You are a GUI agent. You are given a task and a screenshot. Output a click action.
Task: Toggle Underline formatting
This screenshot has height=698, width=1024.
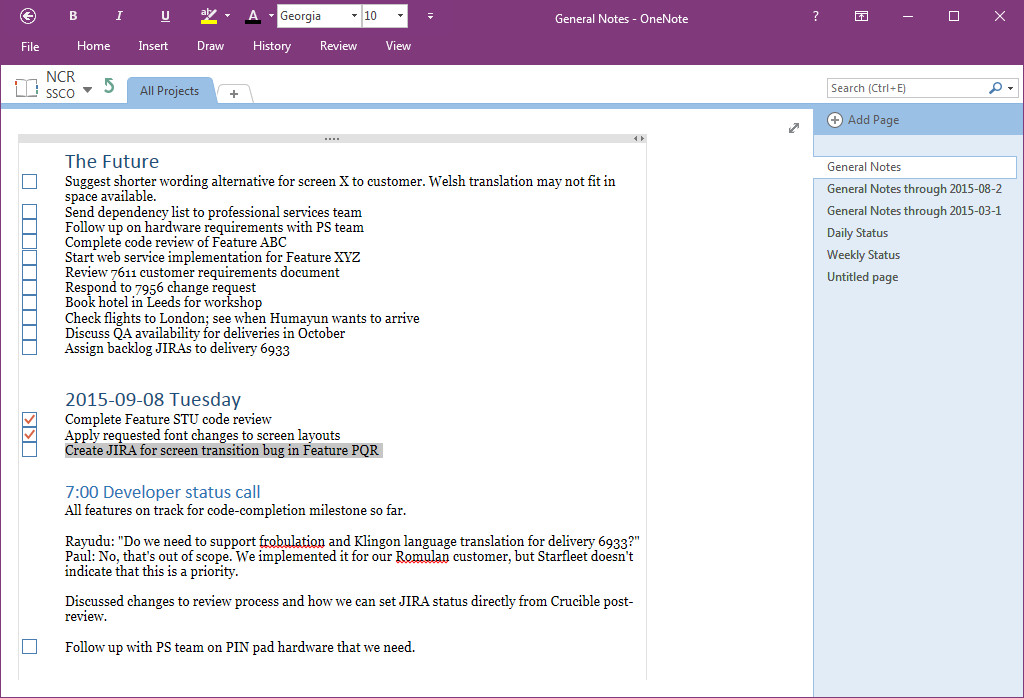point(165,16)
